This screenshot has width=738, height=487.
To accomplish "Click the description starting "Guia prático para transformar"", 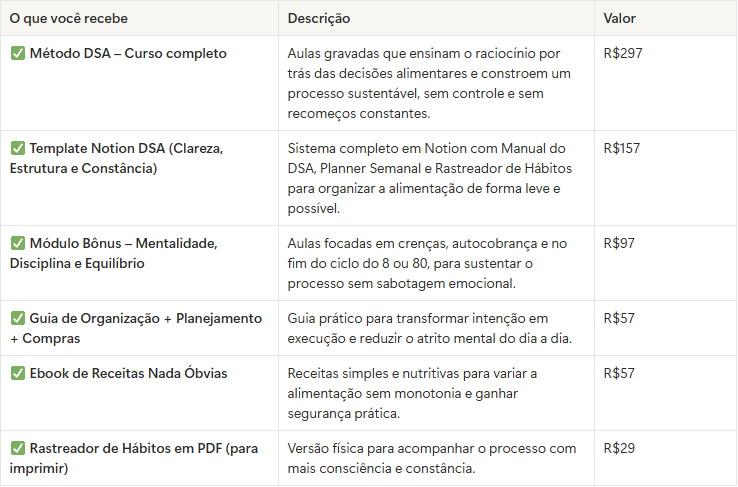I will 430,328.
